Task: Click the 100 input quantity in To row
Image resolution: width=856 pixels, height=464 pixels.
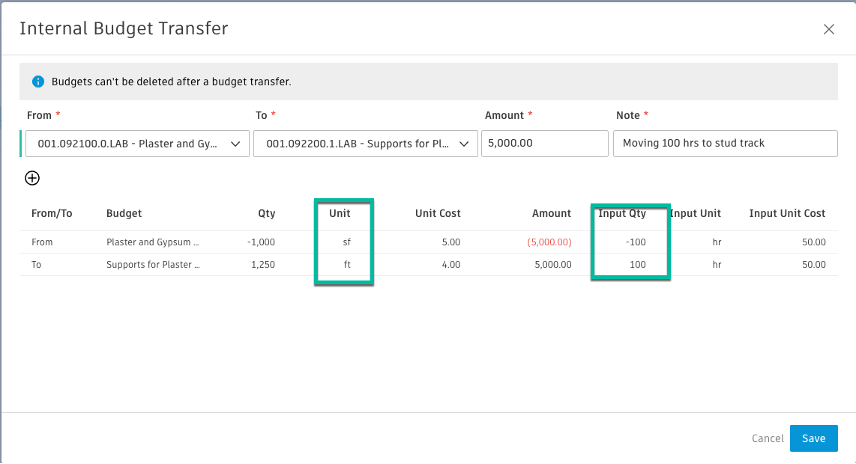Action: [x=638, y=265]
